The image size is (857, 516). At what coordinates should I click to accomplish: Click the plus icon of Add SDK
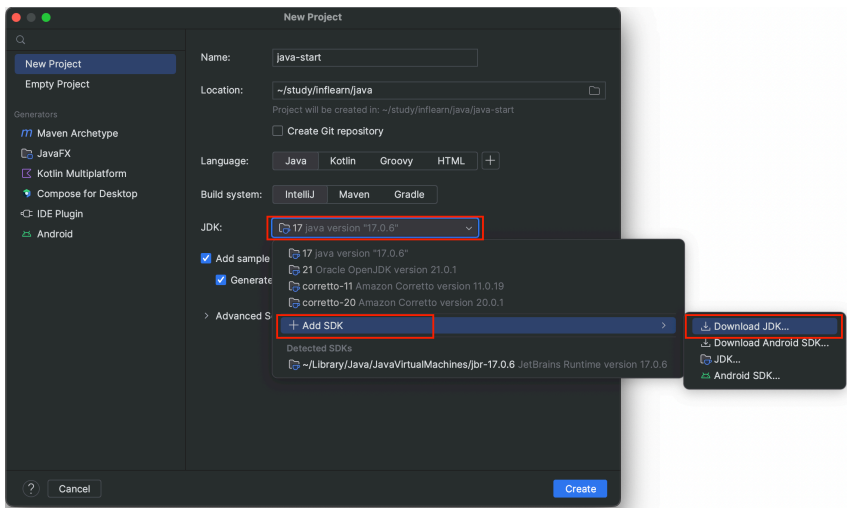click(x=294, y=325)
